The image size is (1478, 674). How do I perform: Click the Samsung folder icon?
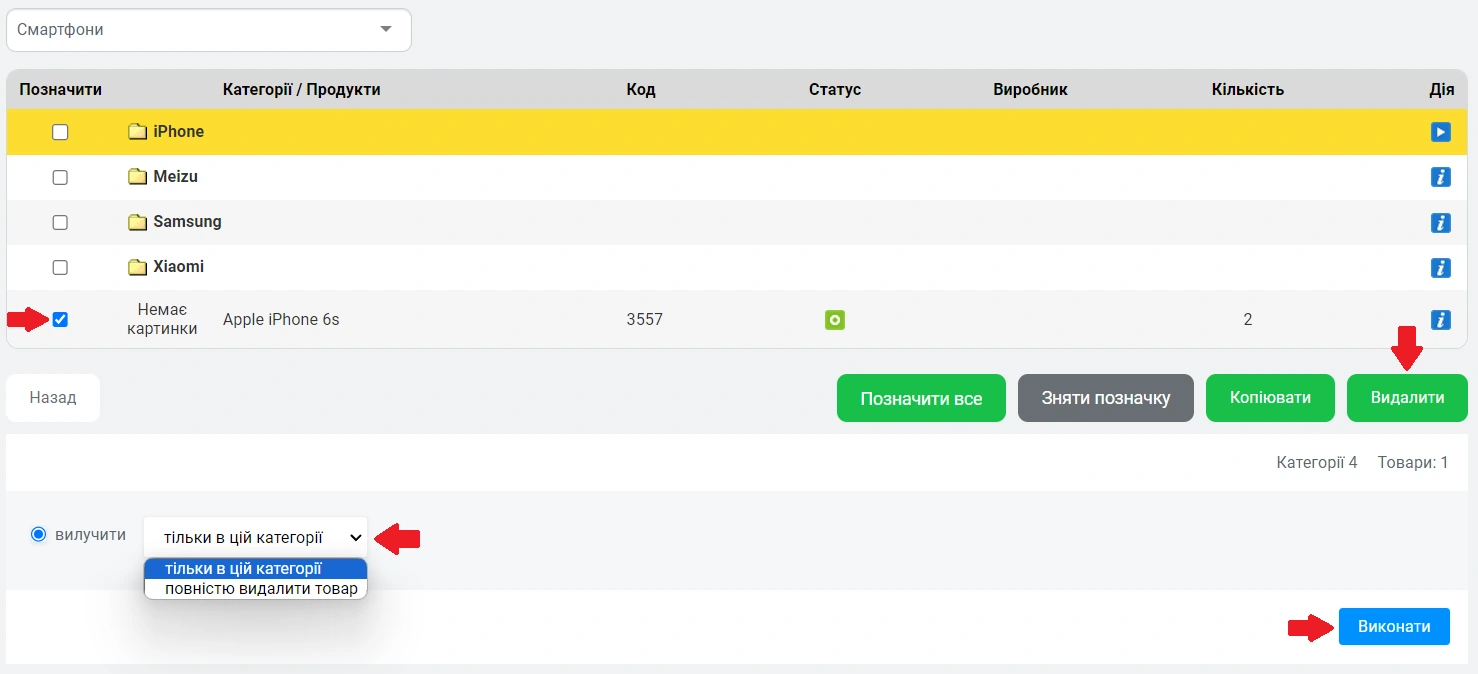pyautogui.click(x=138, y=222)
